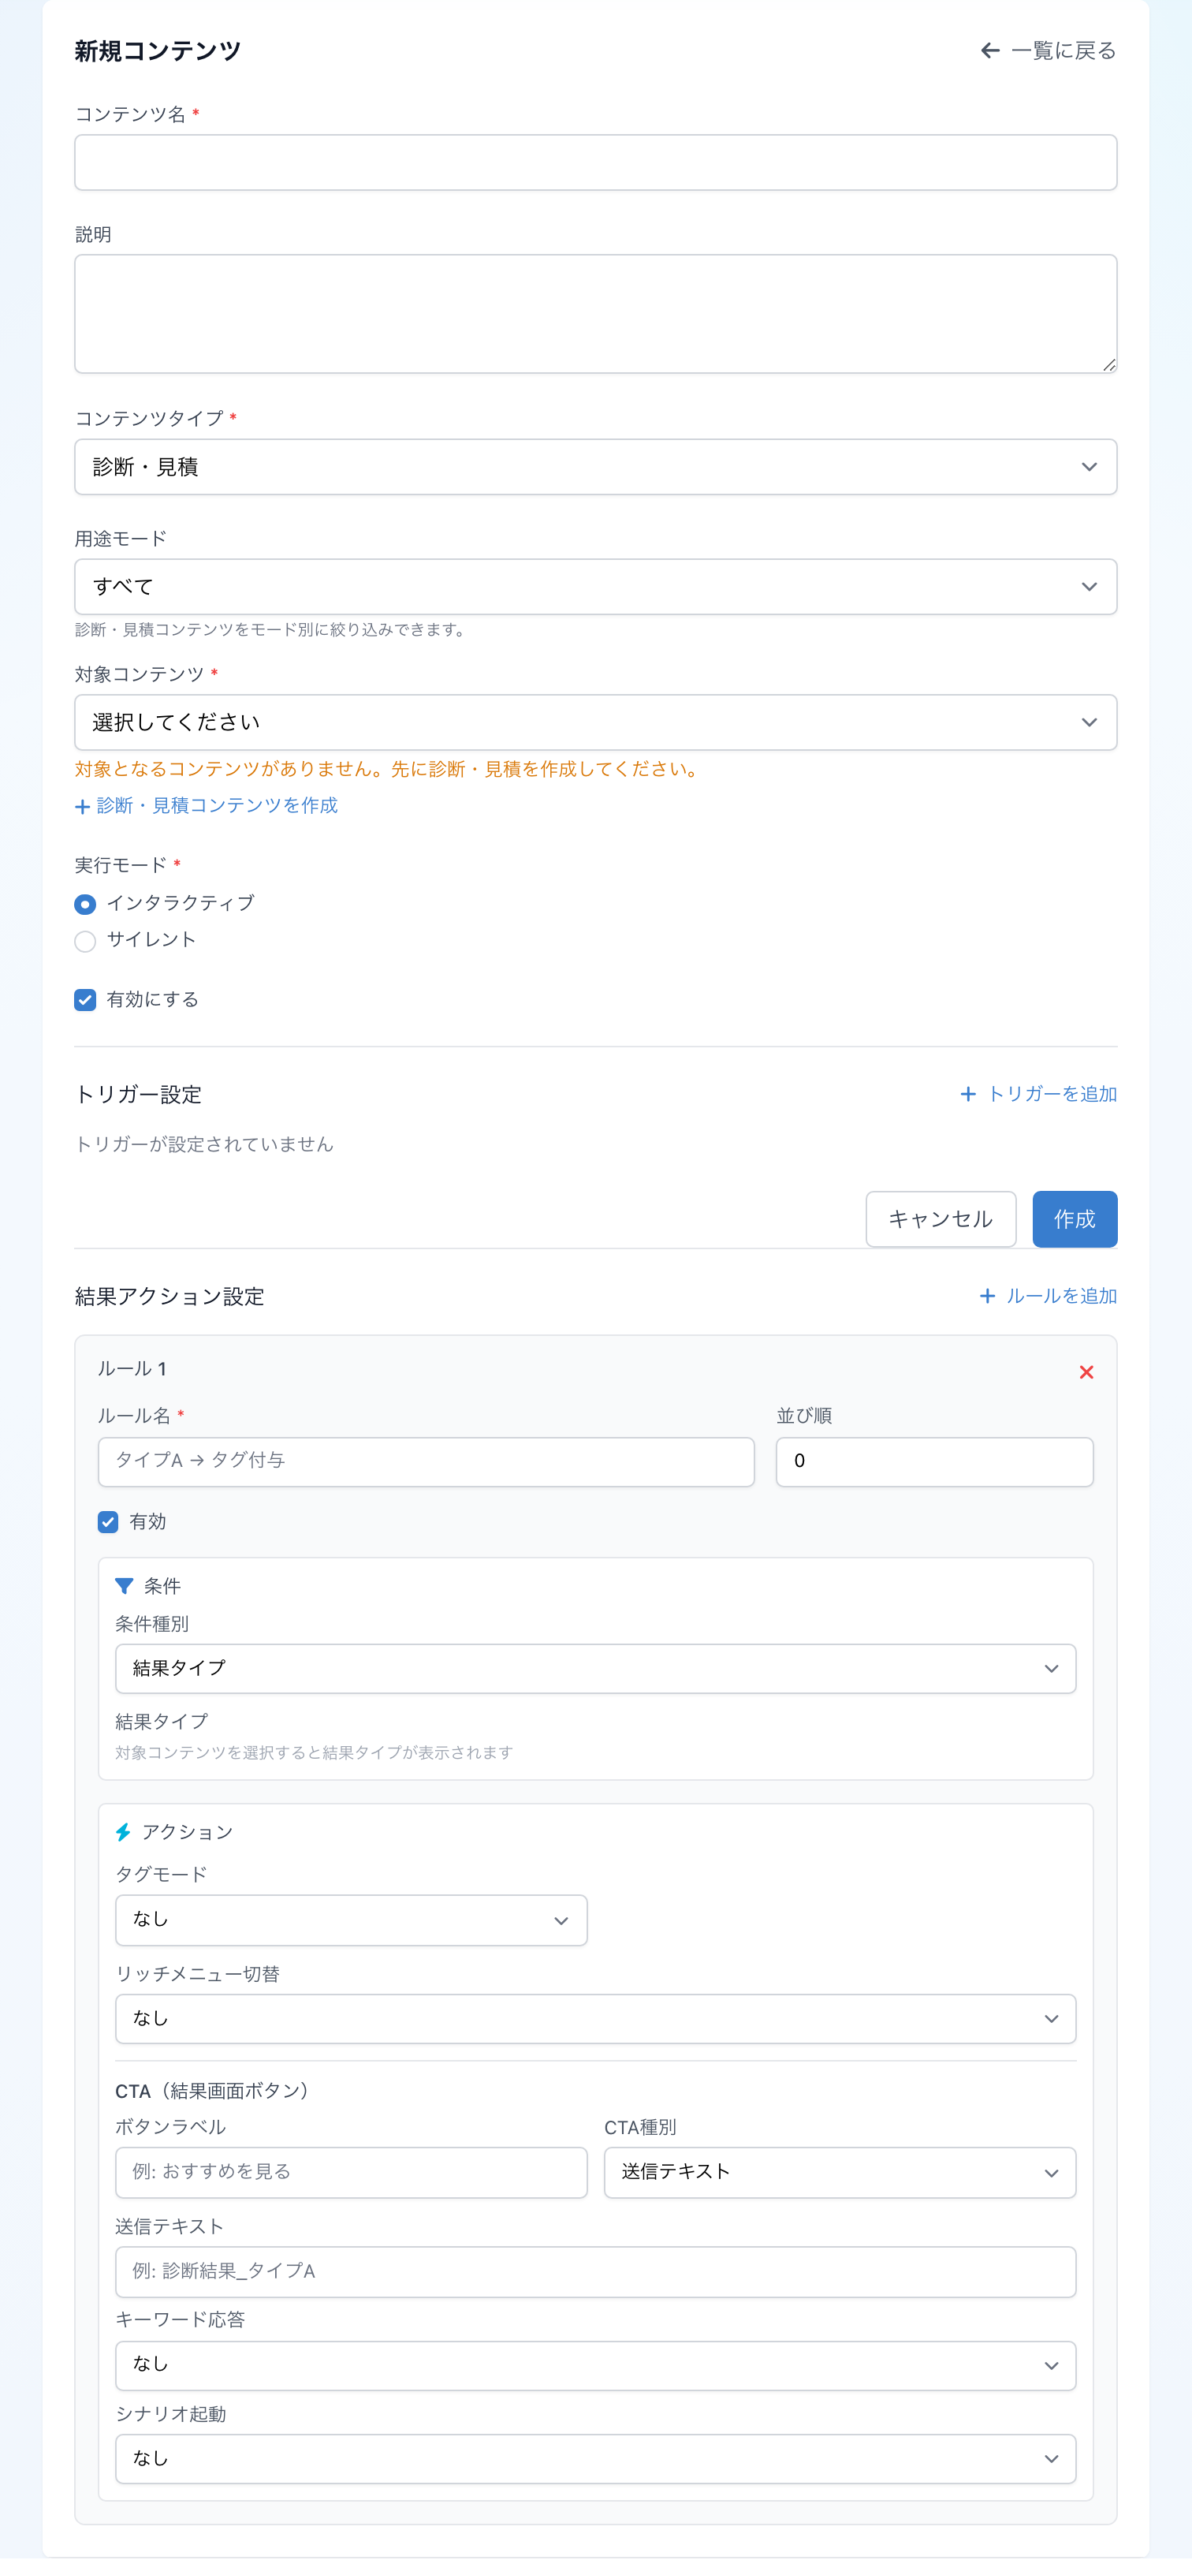
Task: Click the CTA（結果画面ボタン） section label
Action: click(216, 2091)
